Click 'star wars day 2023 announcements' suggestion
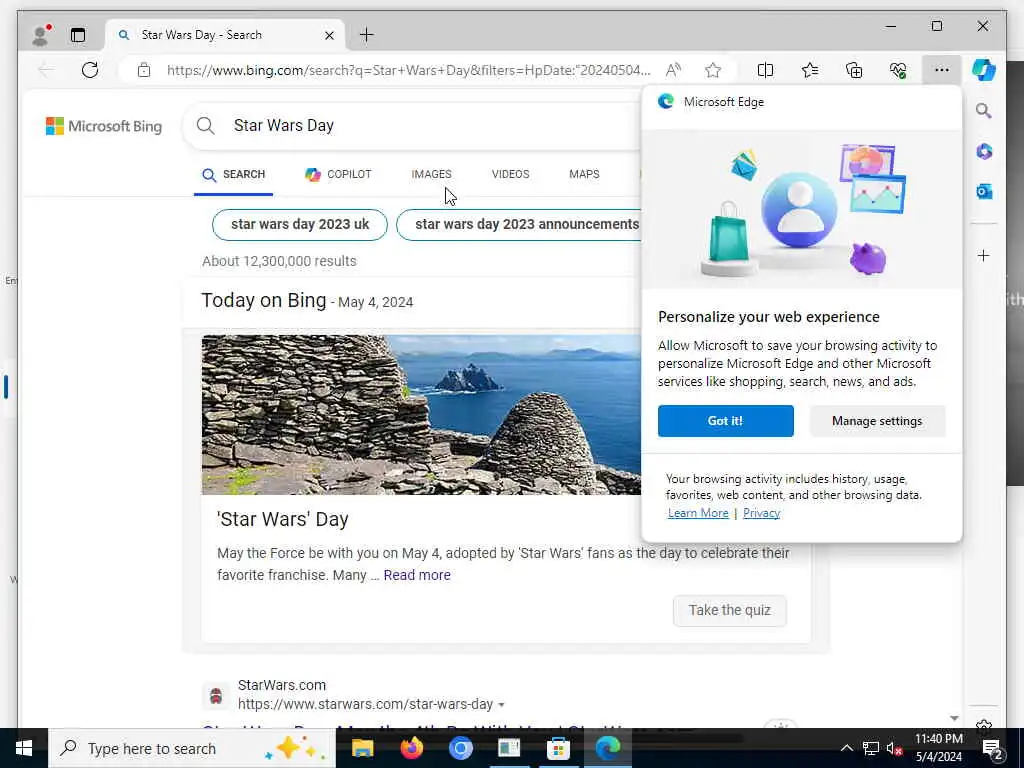This screenshot has height=768, width=1024. click(x=520, y=224)
